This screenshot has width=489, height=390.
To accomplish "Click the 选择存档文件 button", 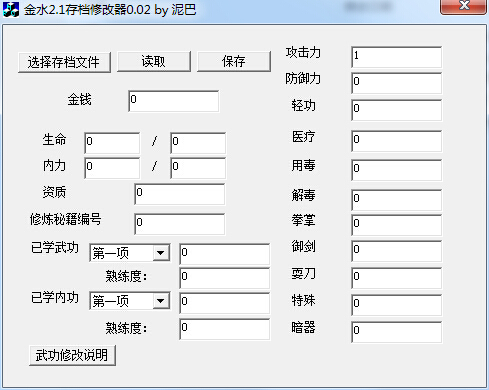I will pyautogui.click(x=64, y=62).
